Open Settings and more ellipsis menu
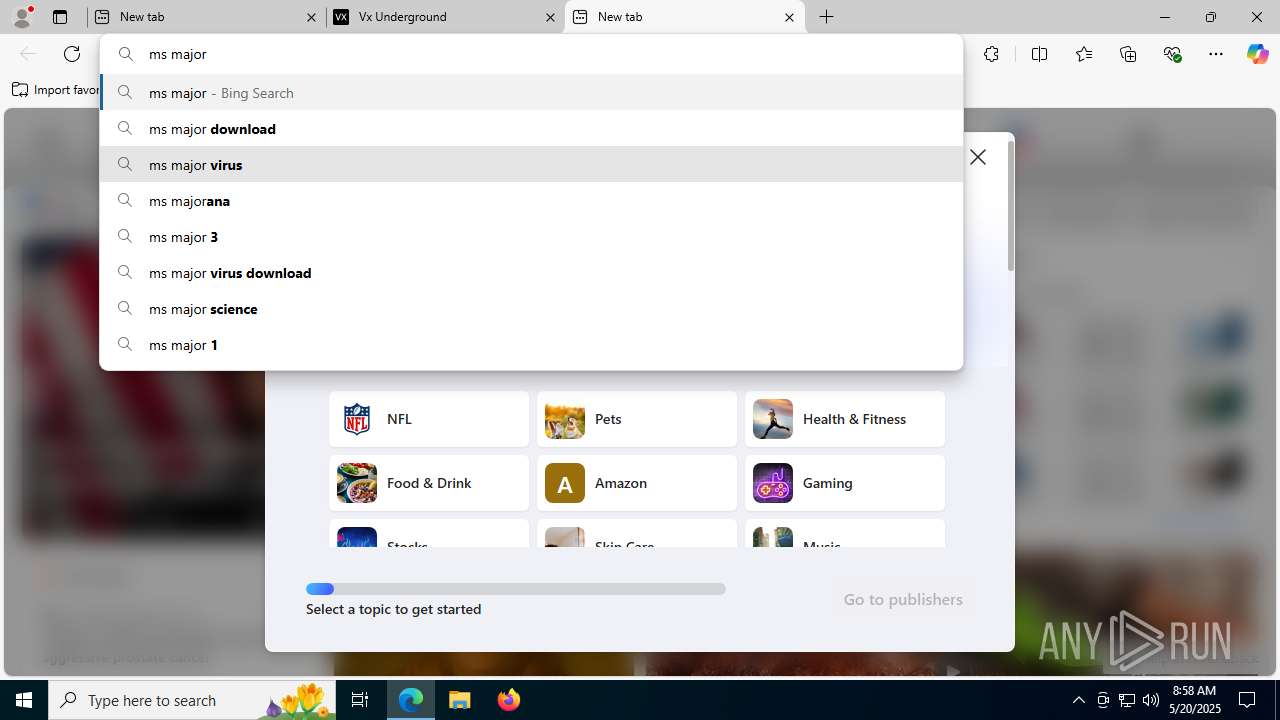This screenshot has width=1280, height=720. click(x=1216, y=54)
